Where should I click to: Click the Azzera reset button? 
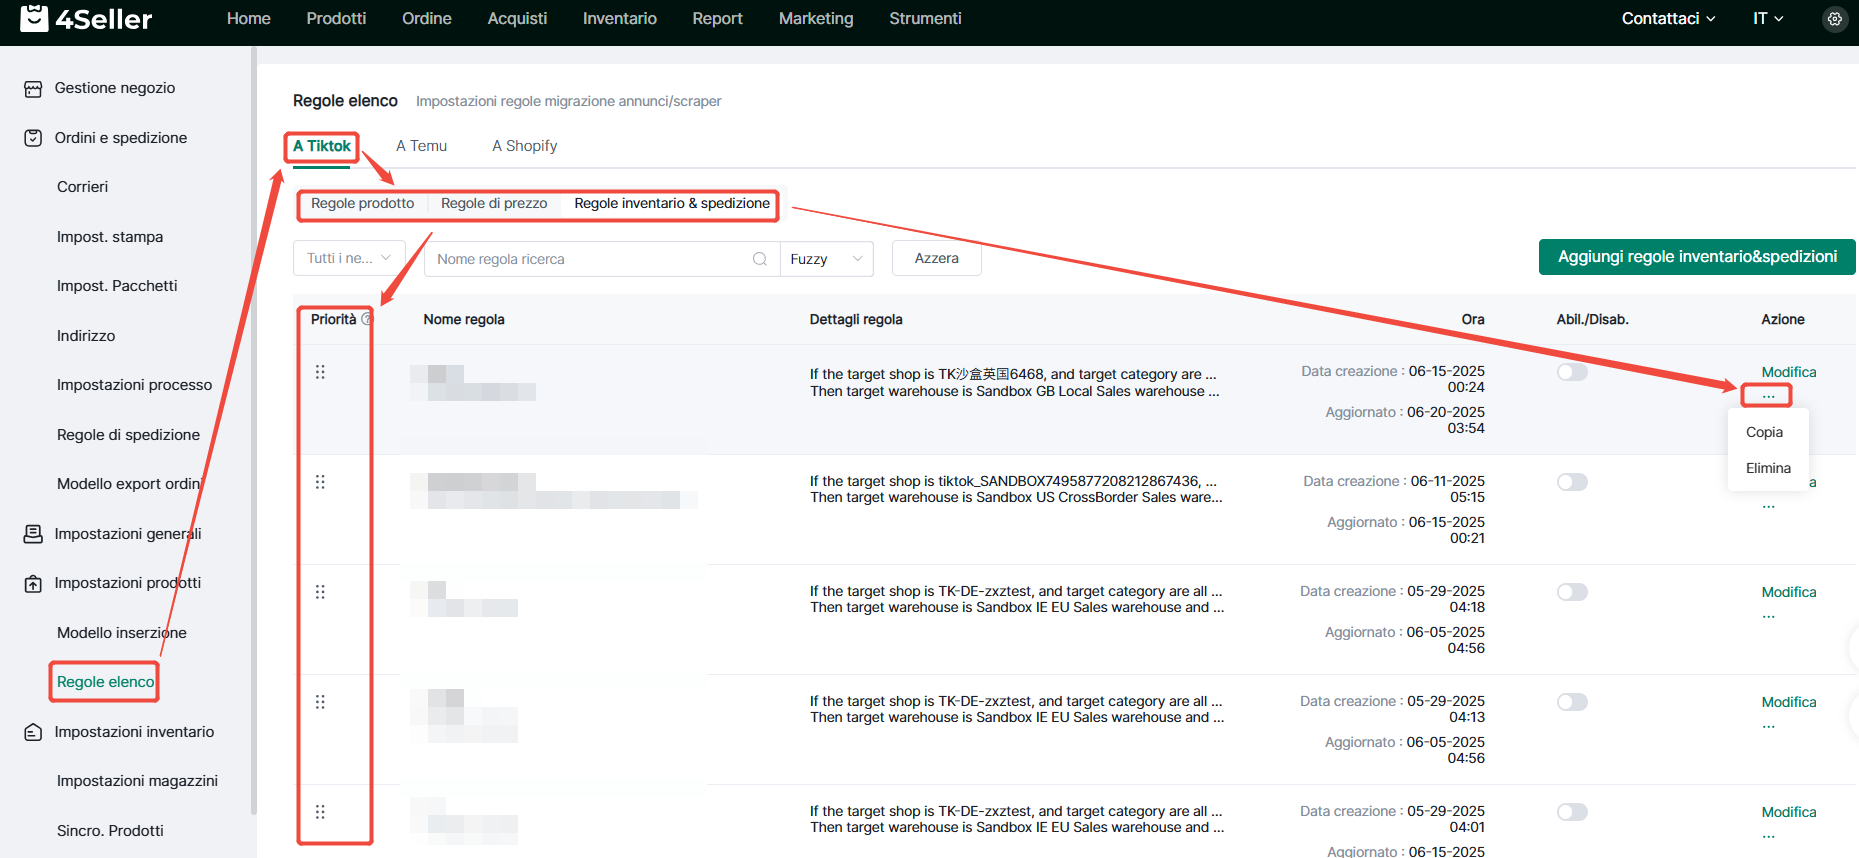point(936,258)
